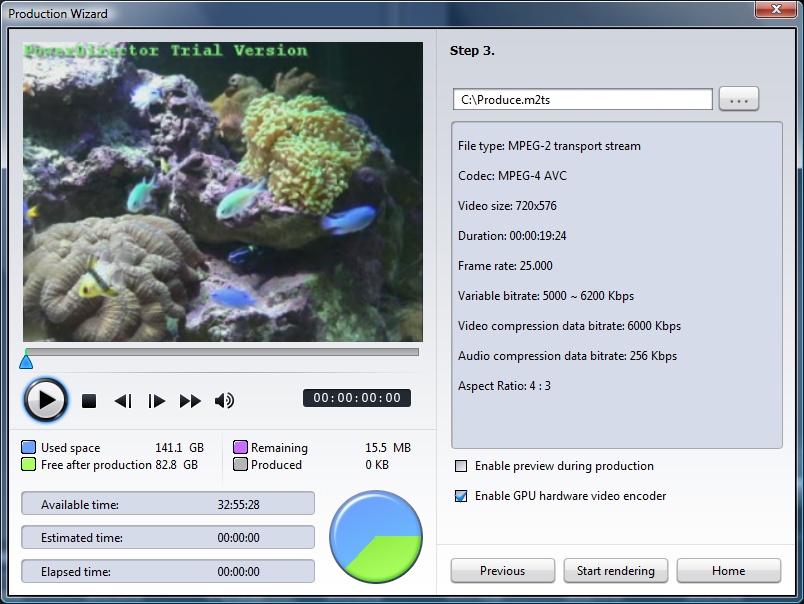Click Start rendering
Image resolution: width=804 pixels, height=604 pixels.
[616, 571]
